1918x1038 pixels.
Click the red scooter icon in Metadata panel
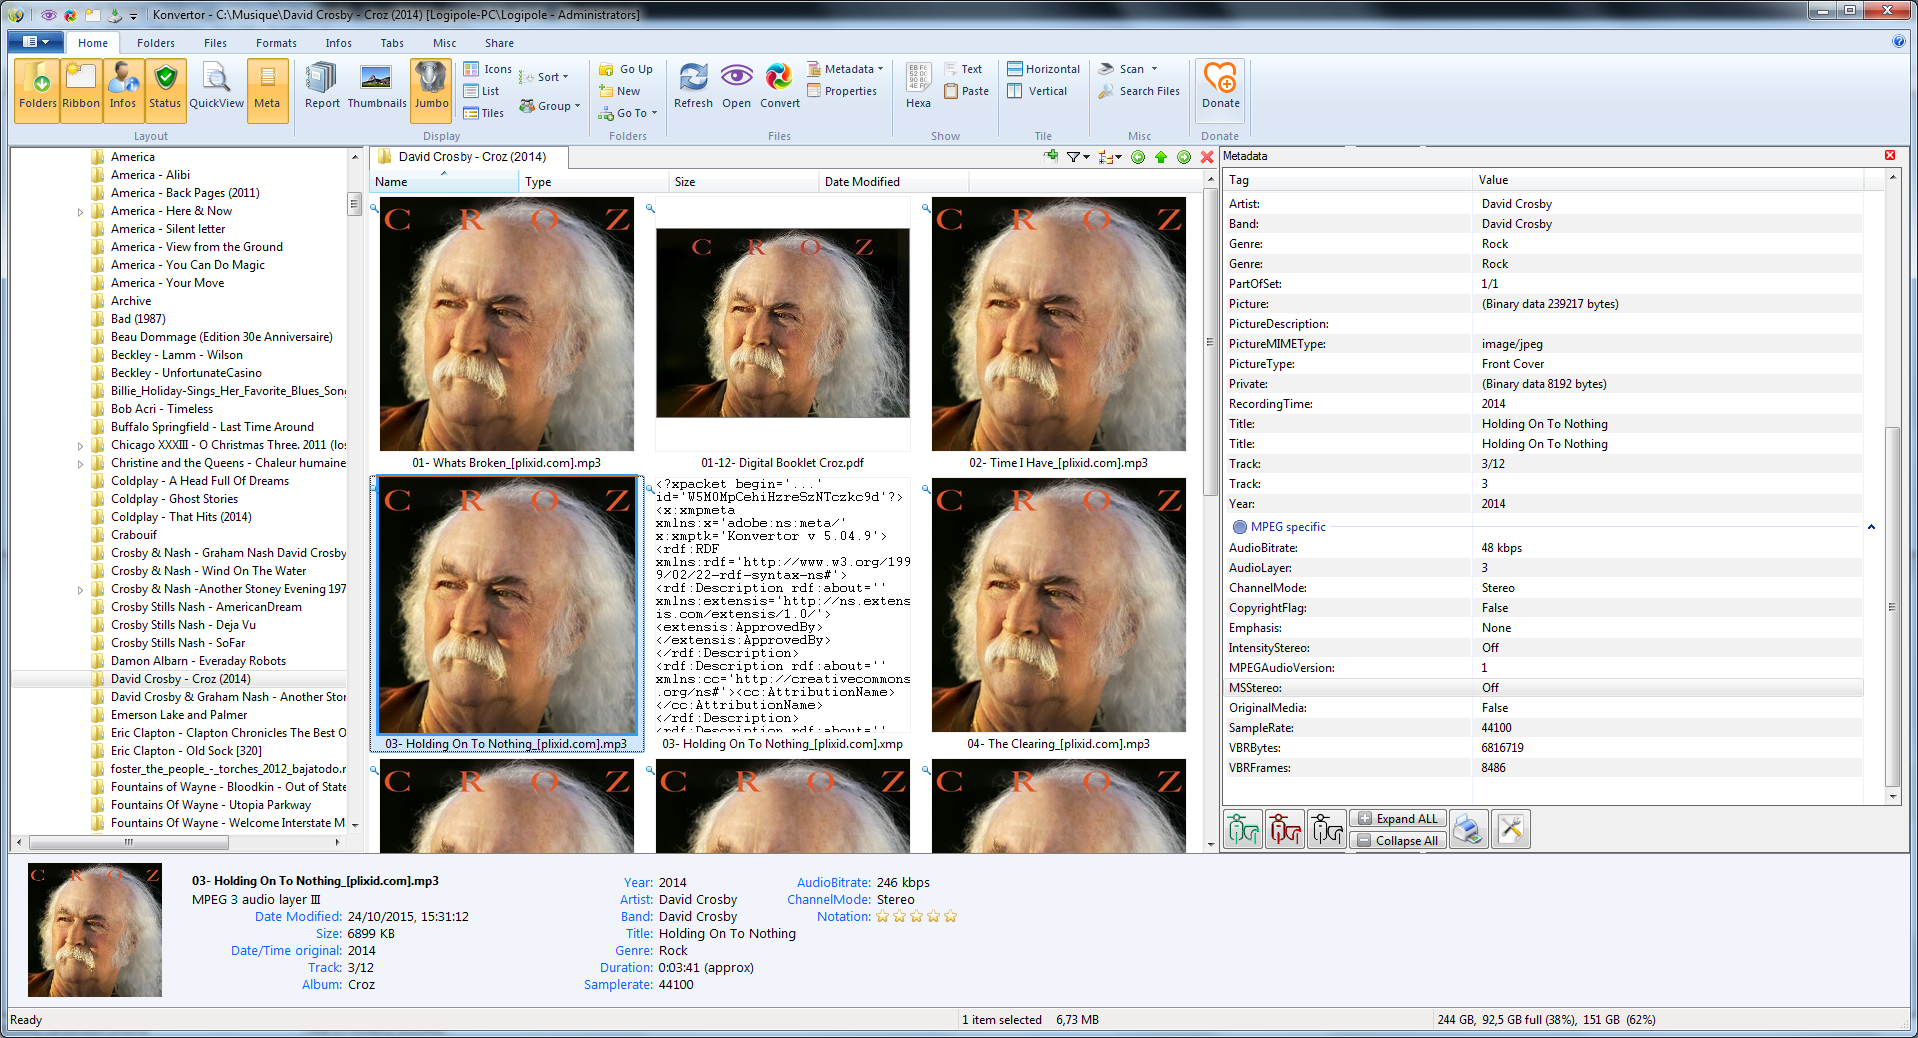click(1285, 829)
